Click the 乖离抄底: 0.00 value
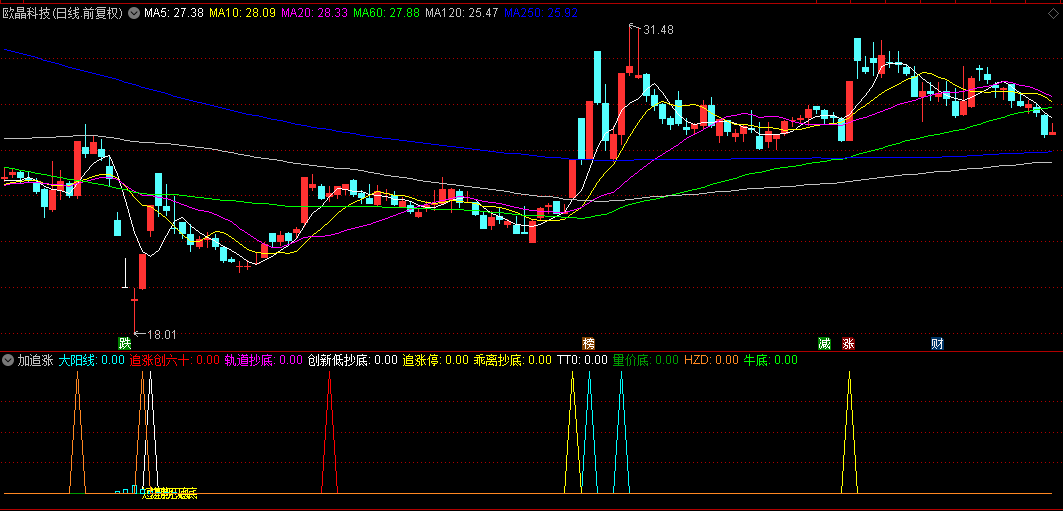This screenshot has width=1063, height=511. click(513, 360)
